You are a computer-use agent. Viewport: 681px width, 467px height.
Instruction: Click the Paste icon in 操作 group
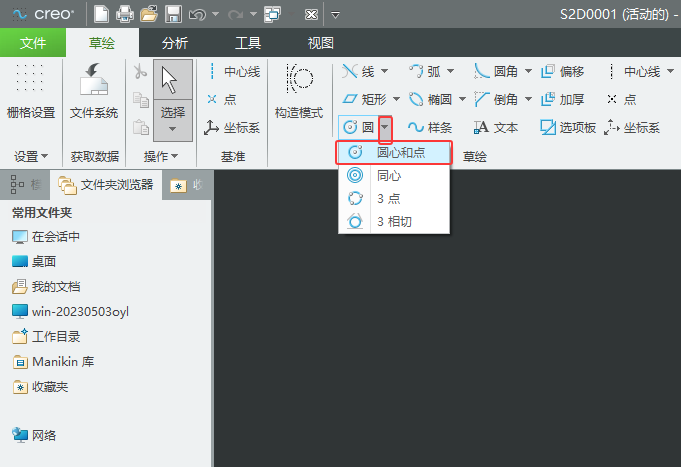[140, 127]
